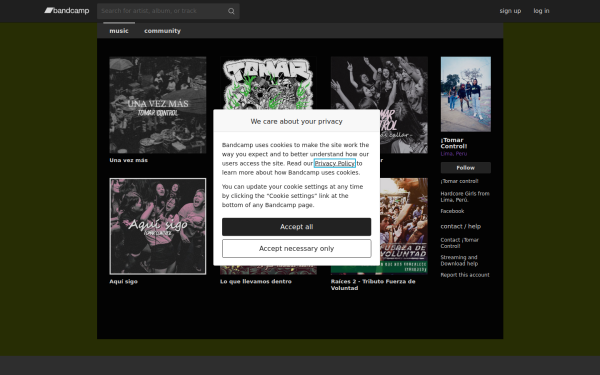Image resolution: width=600 pixels, height=375 pixels.
Task: Click Raíces 2 - Tributo Fuerza de Voluntad title
Action: point(373,284)
